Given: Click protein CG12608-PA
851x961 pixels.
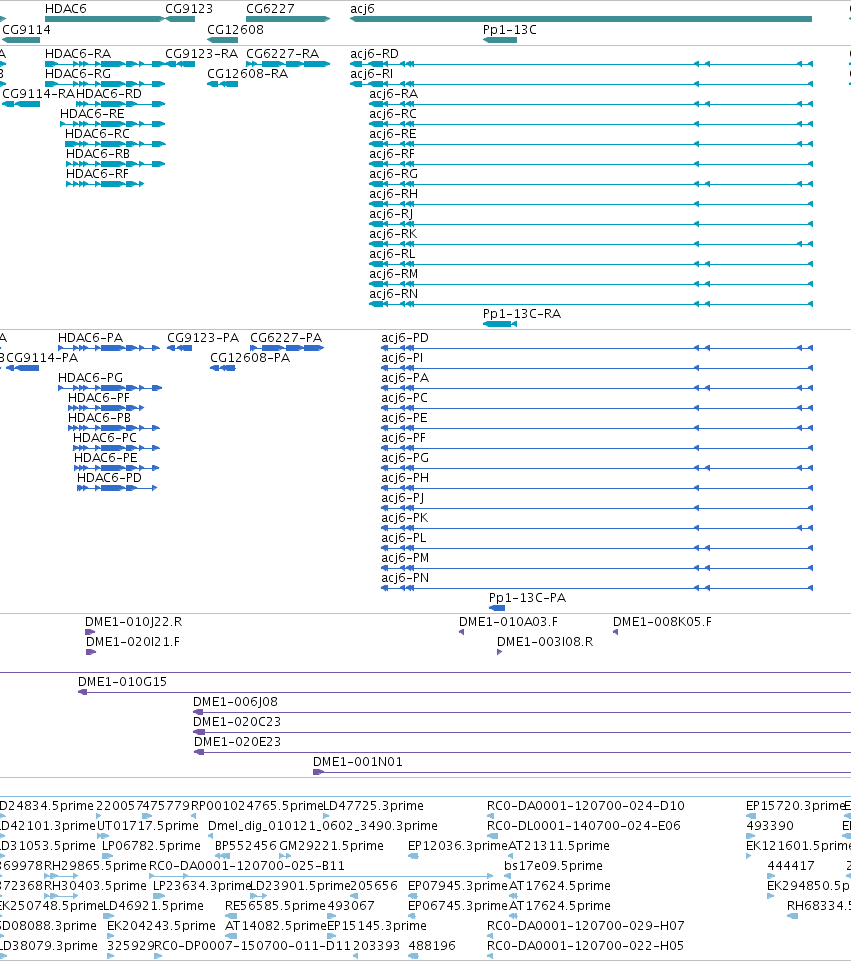Looking at the screenshot, I should (250, 358).
